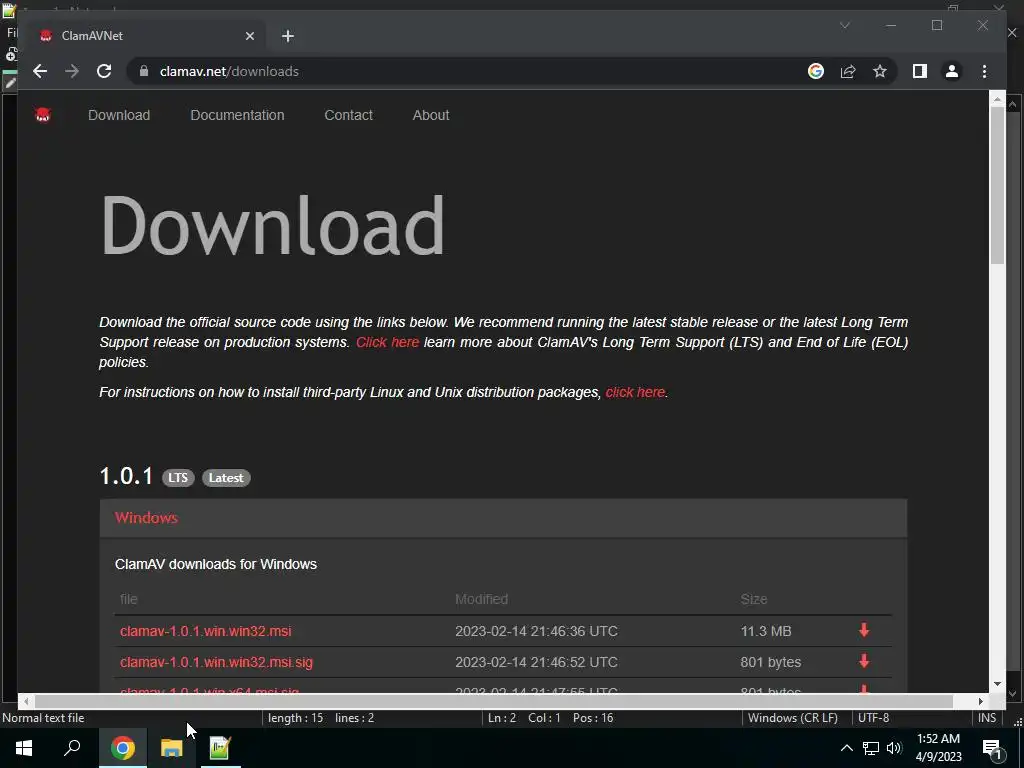Screen dimensions: 1024x768
Task: Click the 'file' column header
Action: [x=129, y=599]
